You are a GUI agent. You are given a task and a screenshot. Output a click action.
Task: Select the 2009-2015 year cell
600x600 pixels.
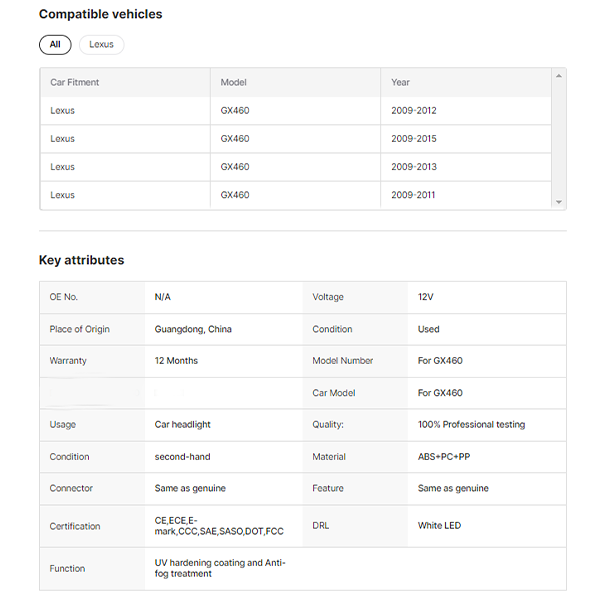coord(414,139)
